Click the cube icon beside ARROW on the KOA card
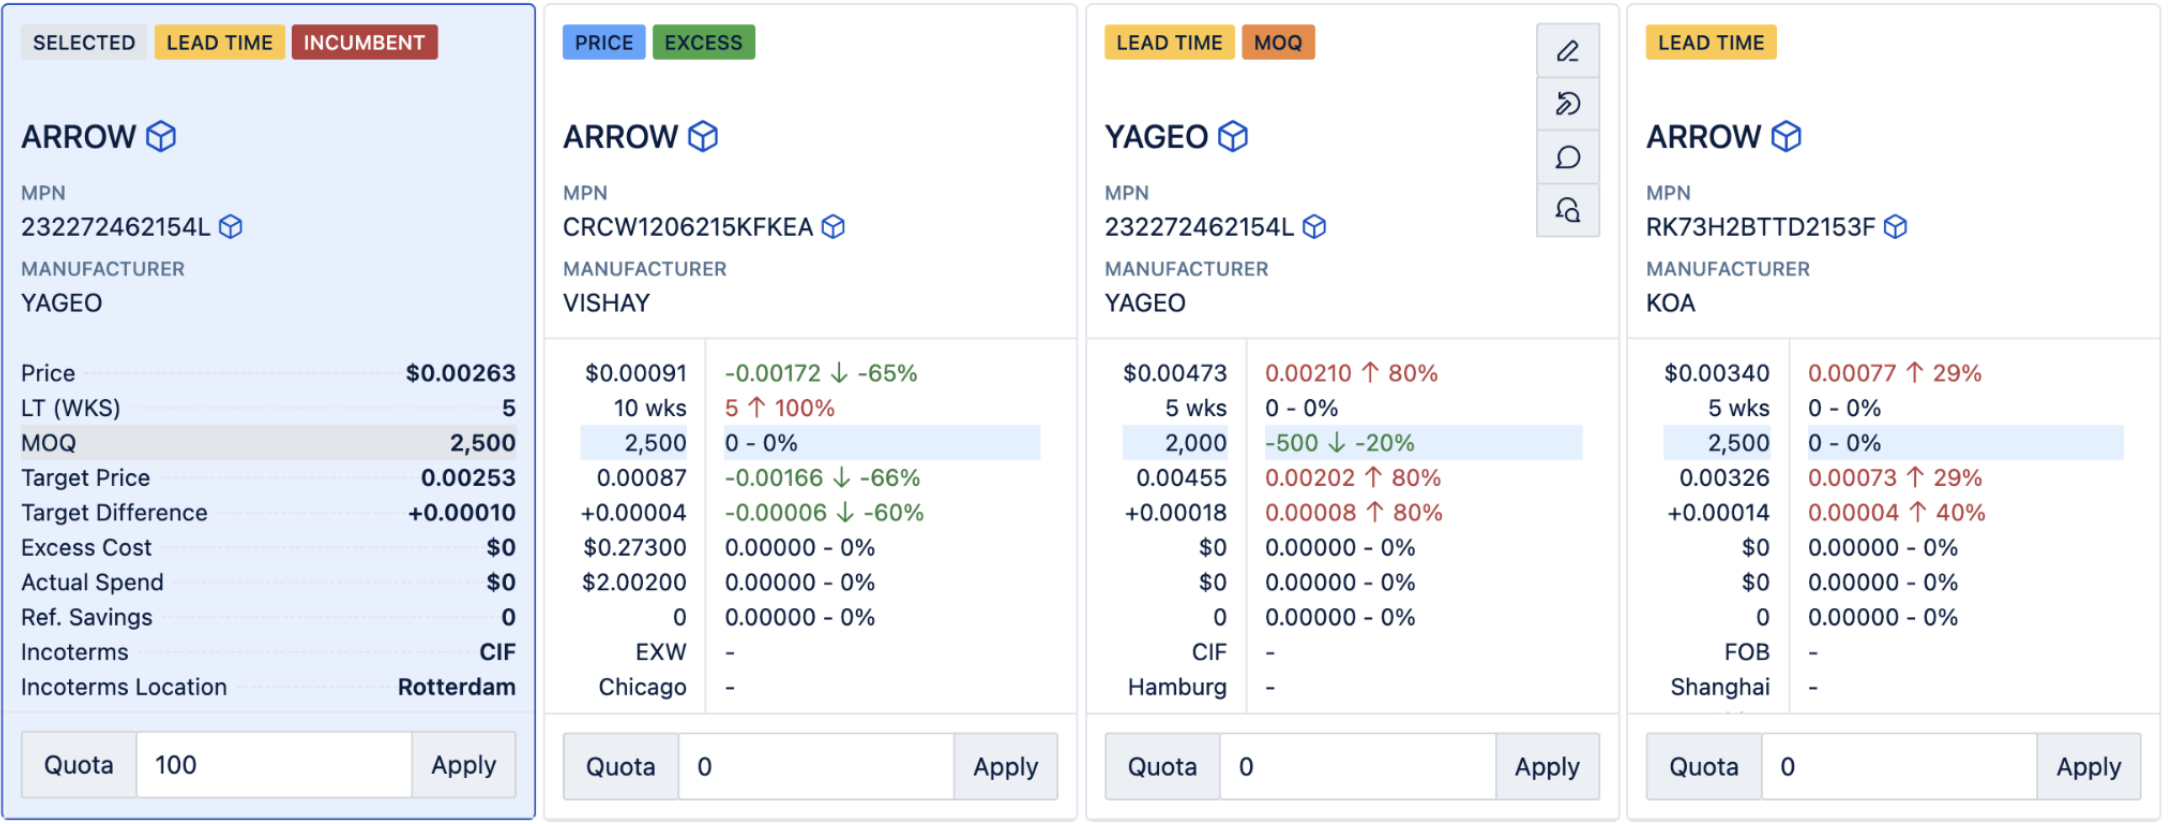This screenshot has width=2168, height=824. [x=1786, y=136]
